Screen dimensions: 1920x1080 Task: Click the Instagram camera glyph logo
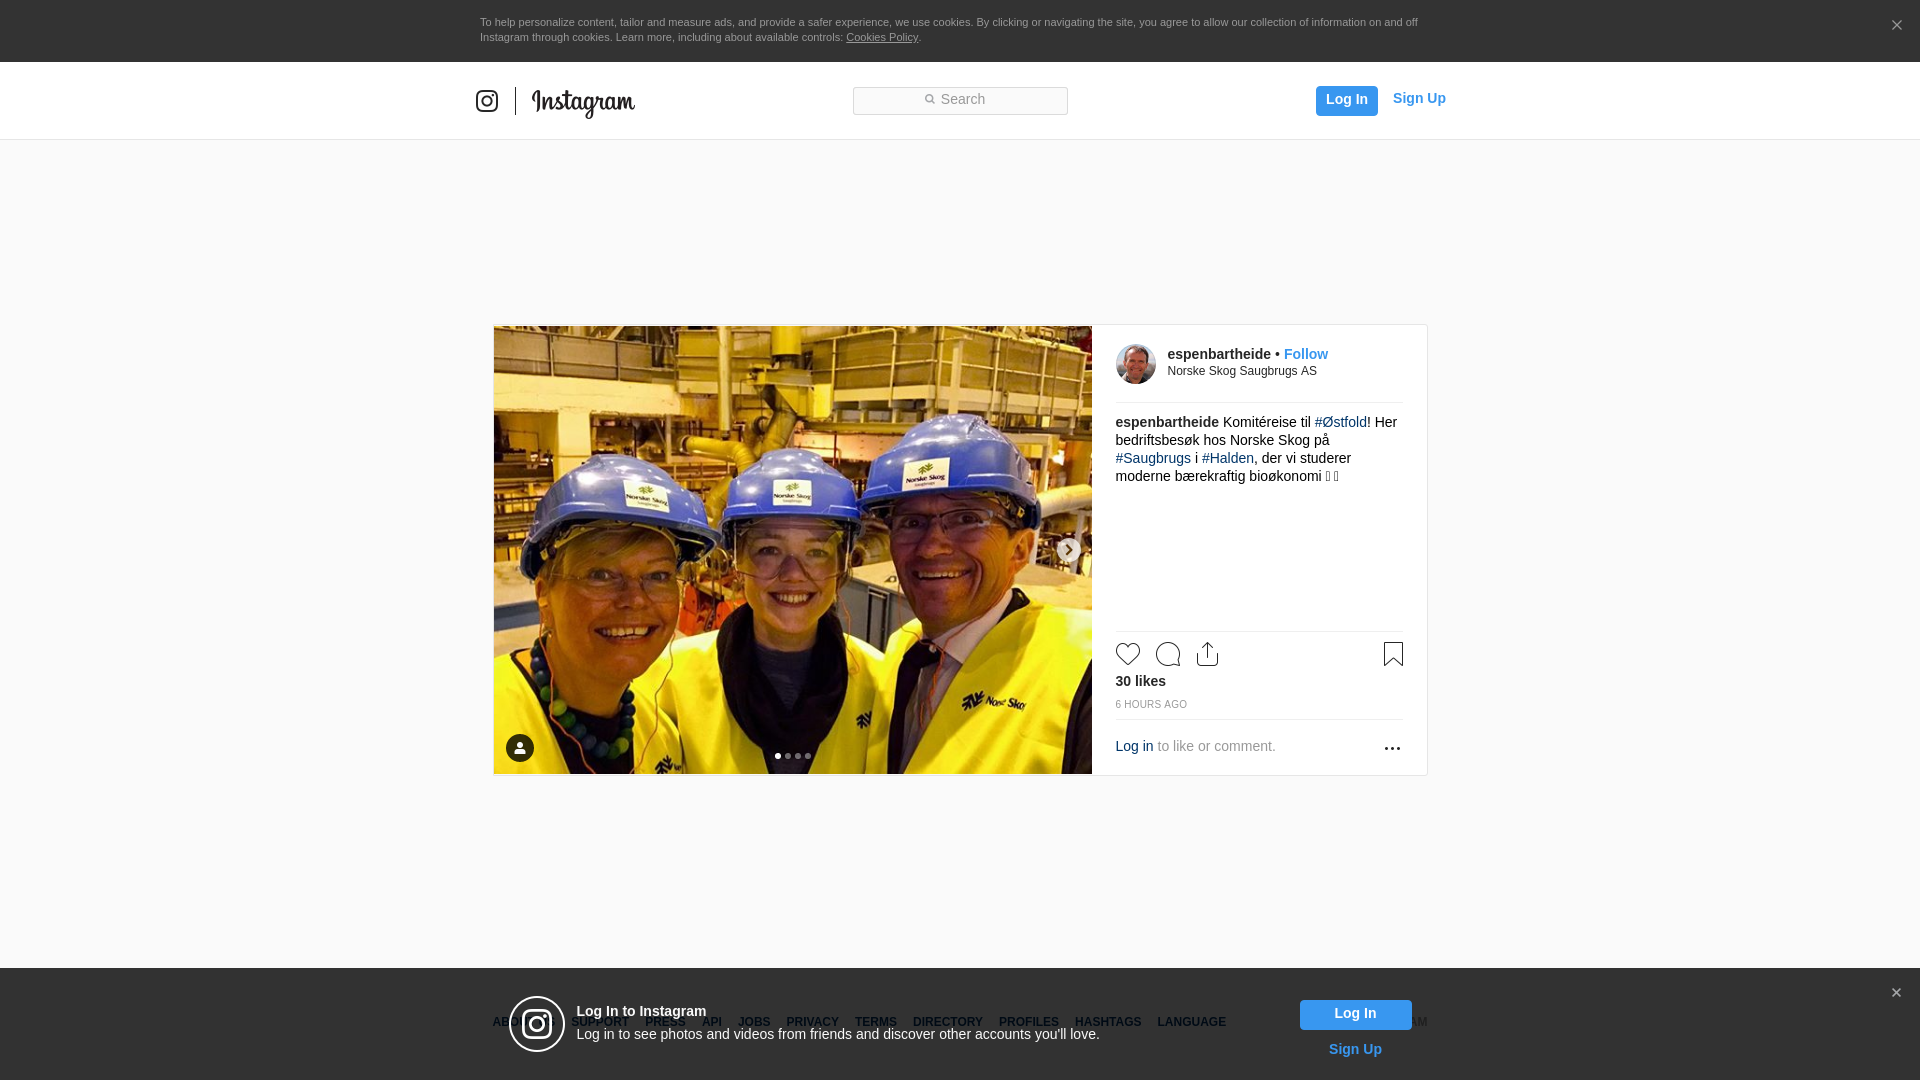point(487,101)
